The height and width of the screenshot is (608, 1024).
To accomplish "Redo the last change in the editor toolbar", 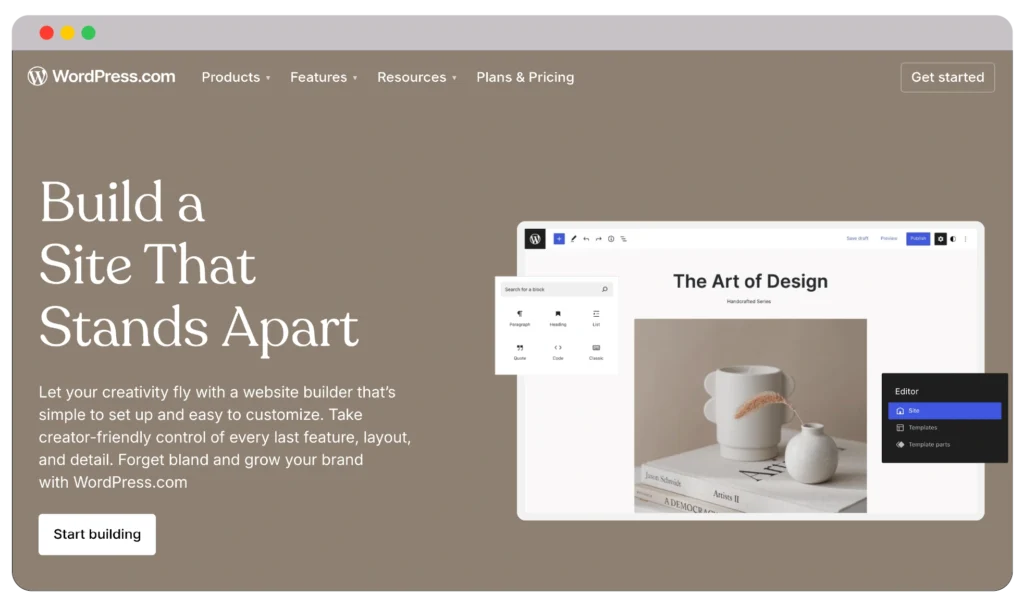I will point(598,239).
